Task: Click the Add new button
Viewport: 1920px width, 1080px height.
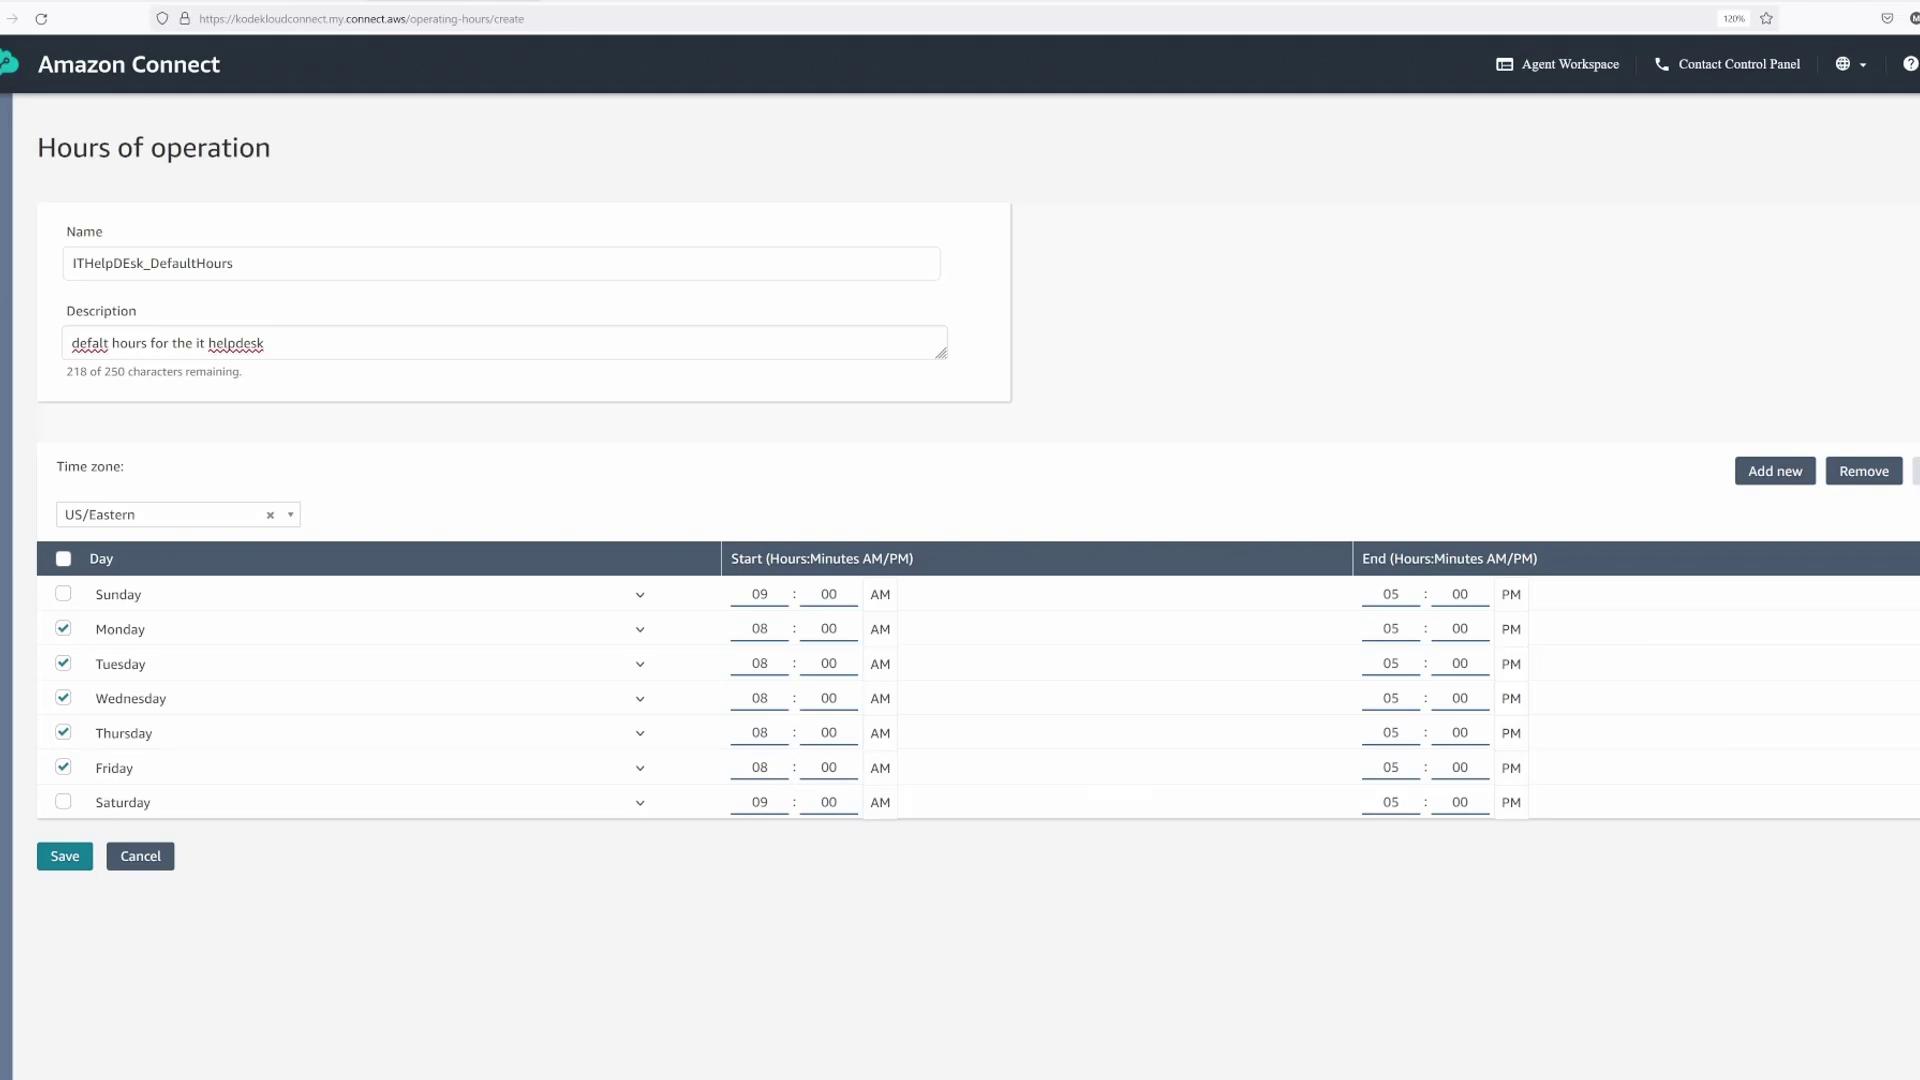Action: click(1774, 471)
